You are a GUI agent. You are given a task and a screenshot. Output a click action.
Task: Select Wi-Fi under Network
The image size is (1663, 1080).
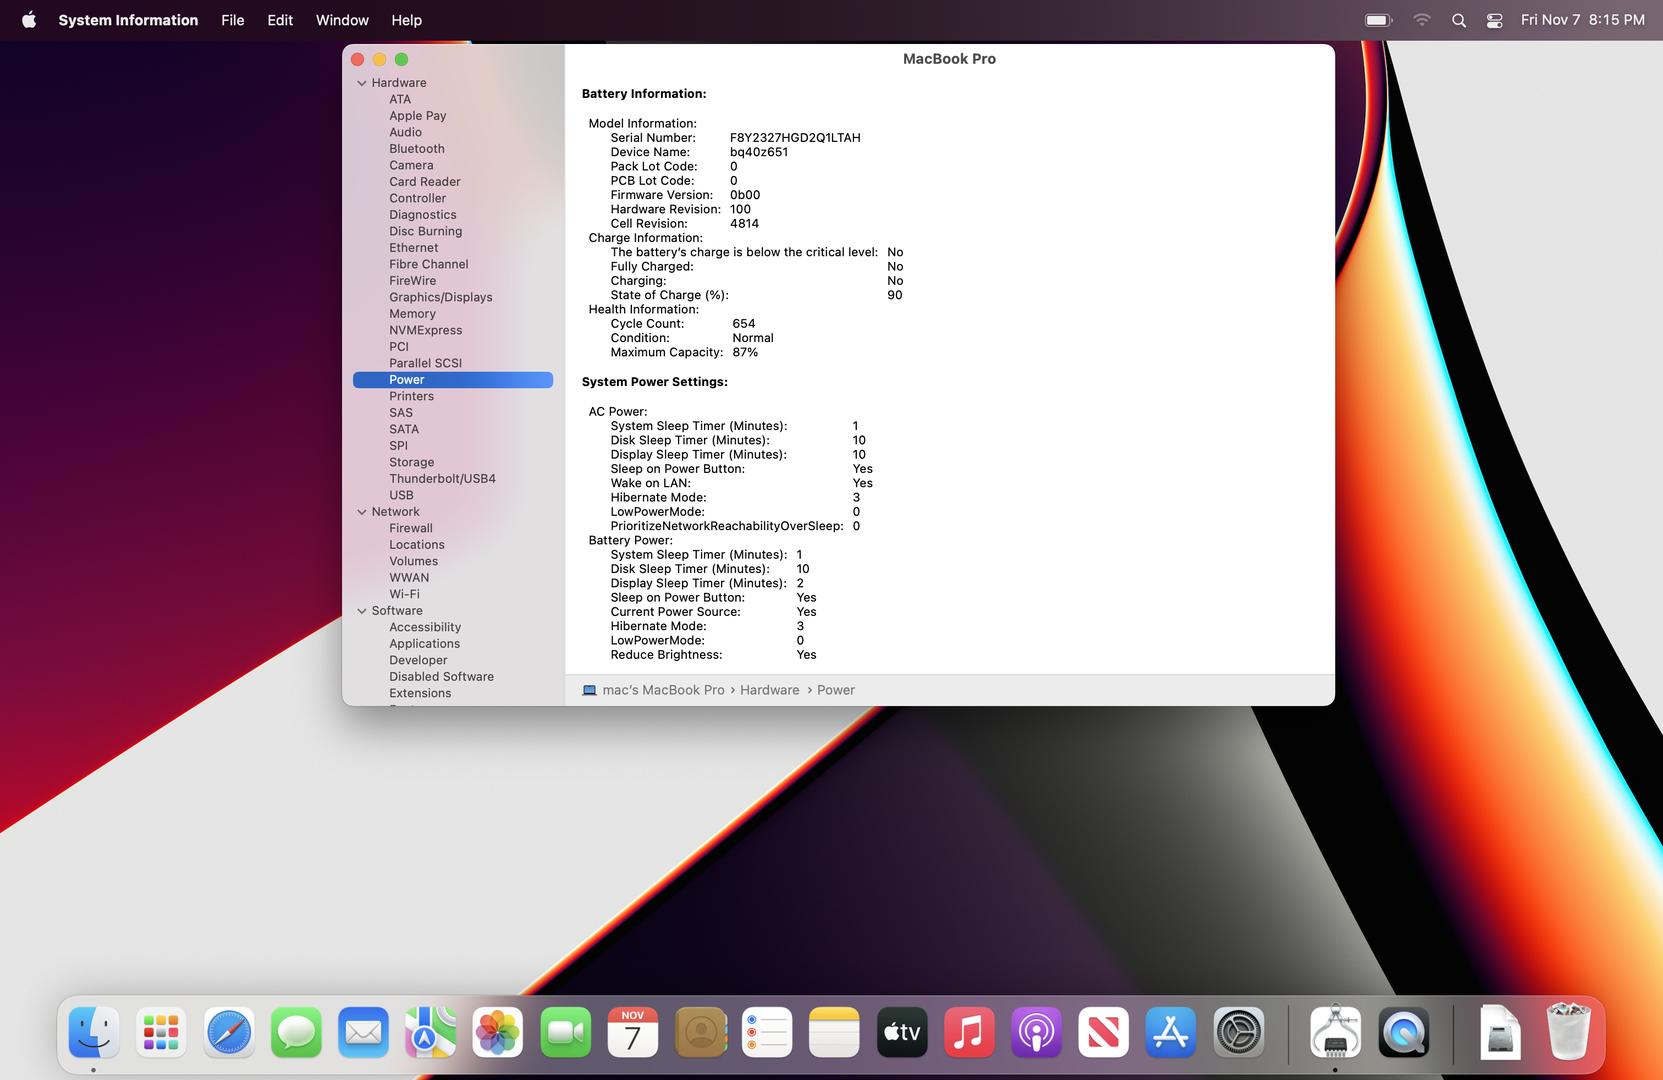[x=404, y=594]
